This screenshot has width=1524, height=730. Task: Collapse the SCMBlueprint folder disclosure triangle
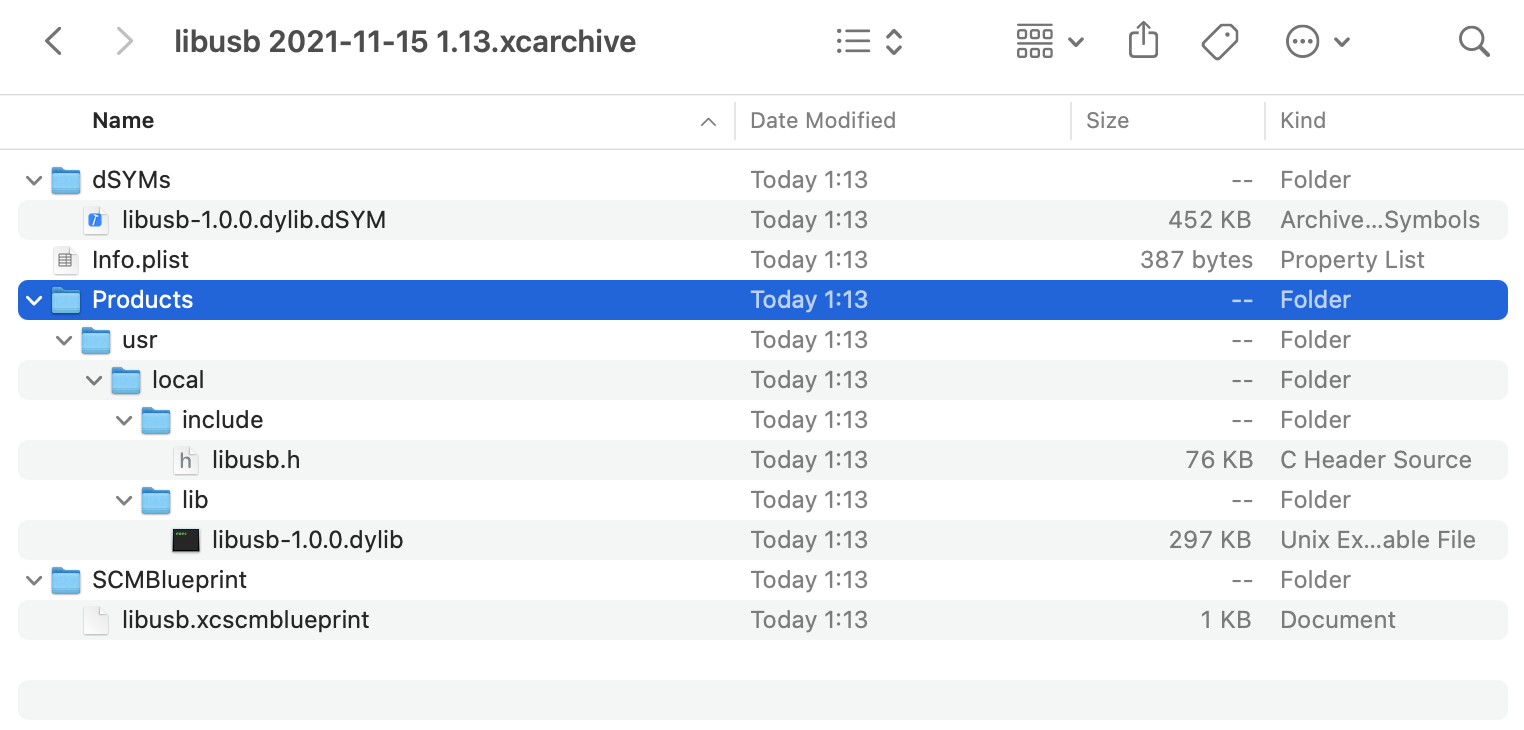[x=34, y=580]
